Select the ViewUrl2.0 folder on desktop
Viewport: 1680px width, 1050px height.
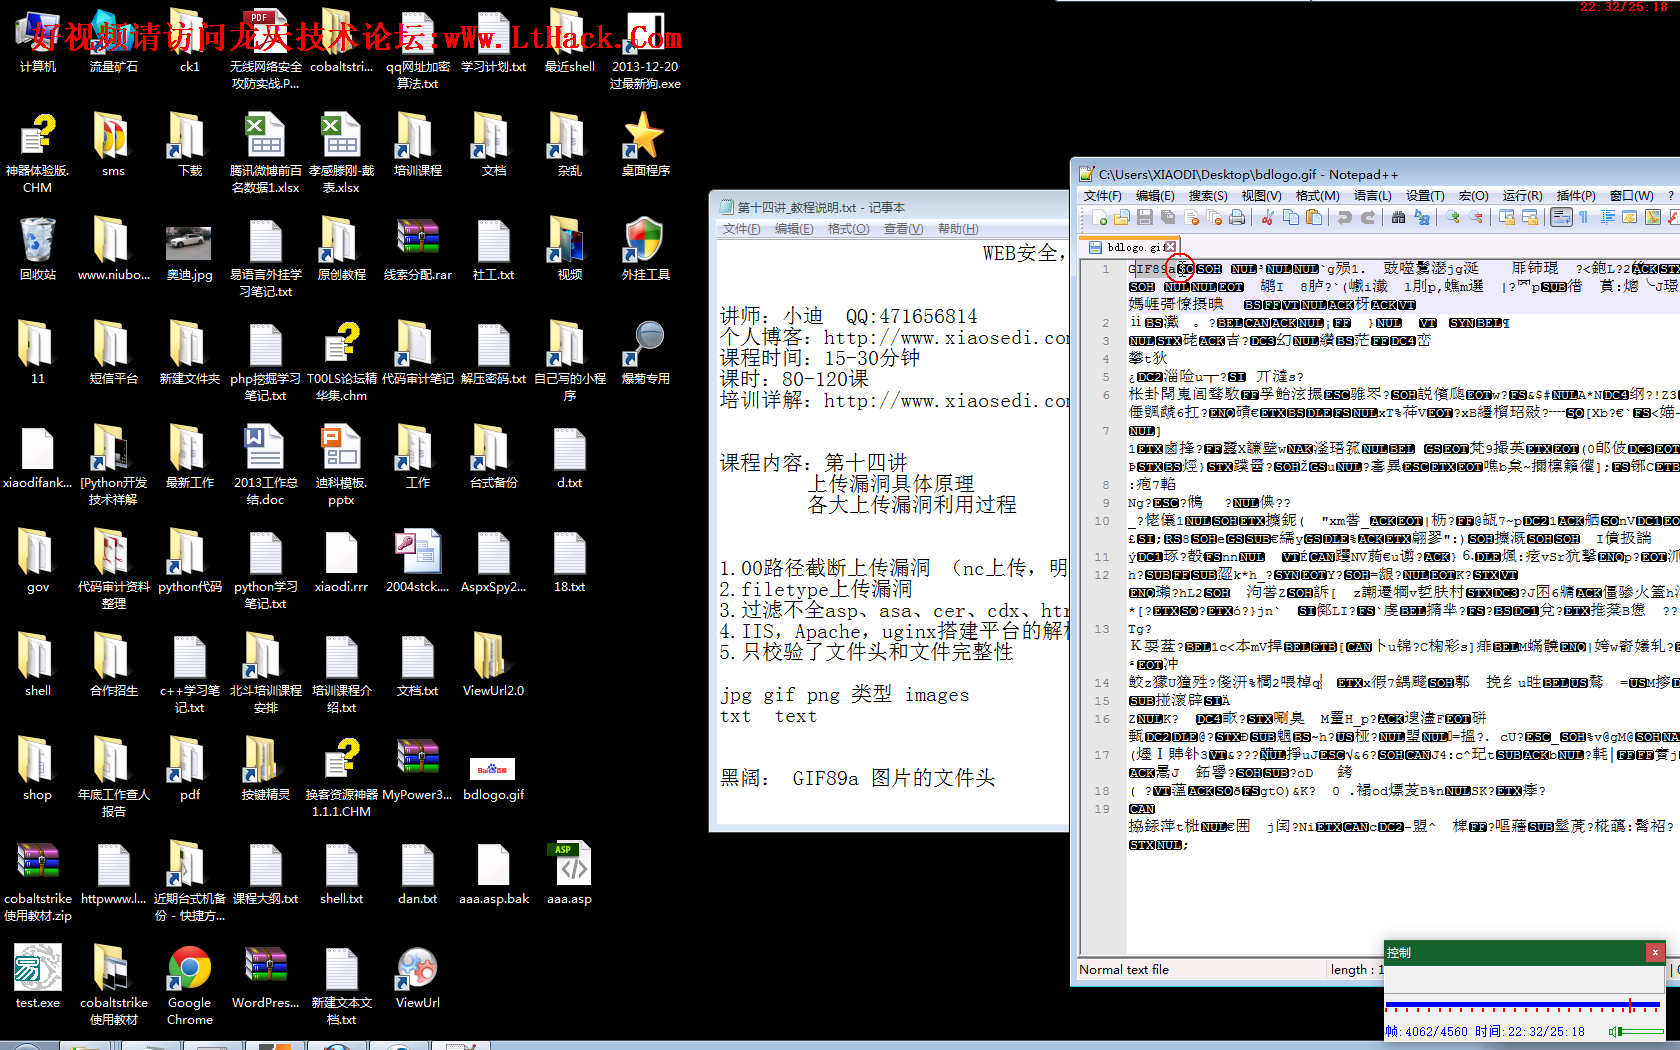pos(493,664)
